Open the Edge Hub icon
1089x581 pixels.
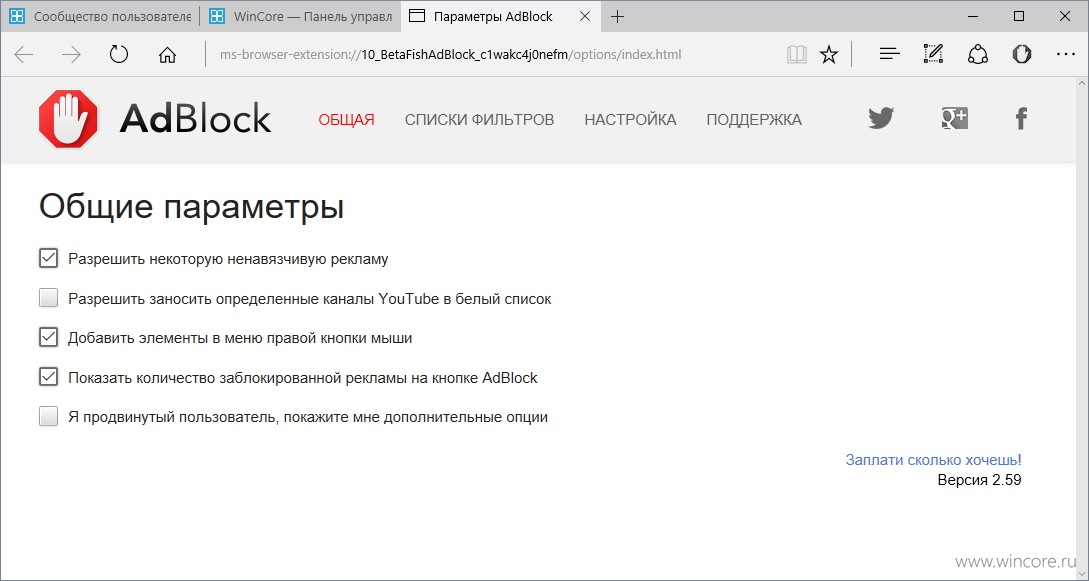(x=890, y=53)
